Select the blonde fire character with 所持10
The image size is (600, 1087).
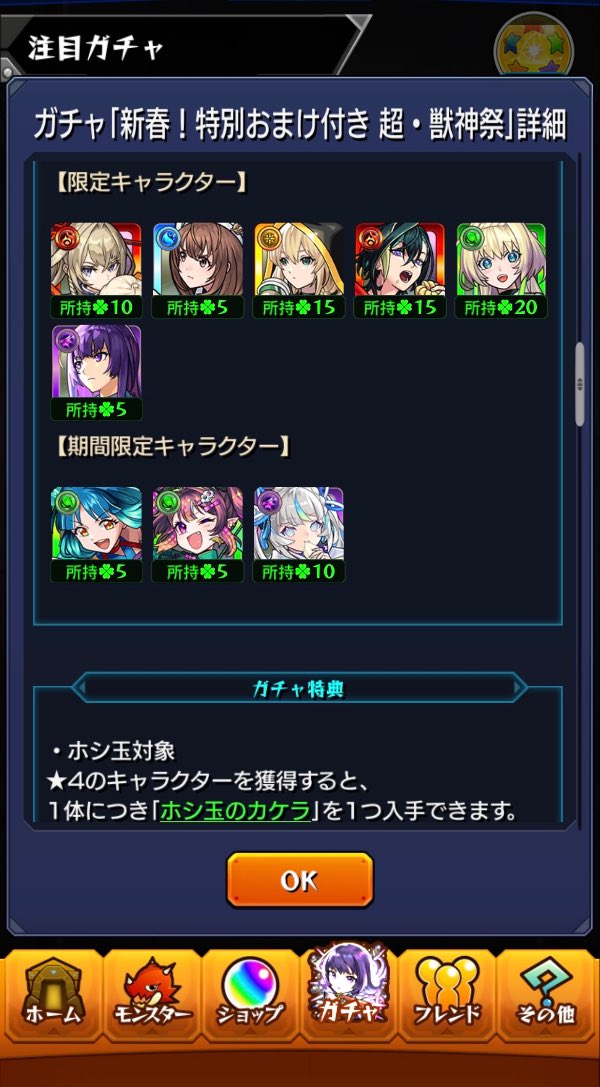tap(96, 270)
